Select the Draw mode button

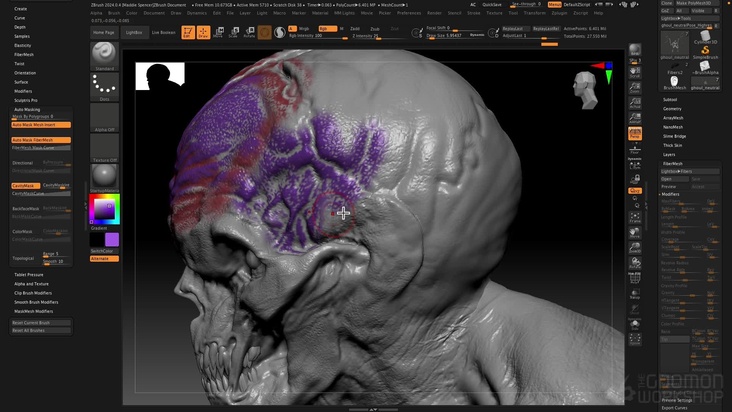coord(204,32)
